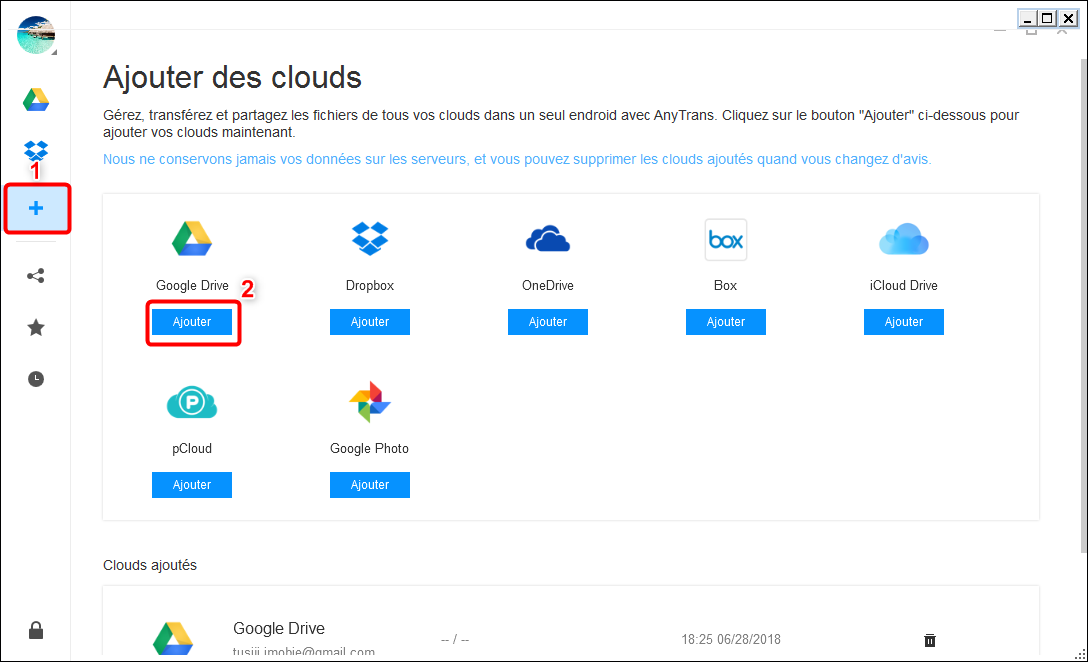Open Google Drive in the left sidebar
This screenshot has height=662, width=1088.
(36, 100)
